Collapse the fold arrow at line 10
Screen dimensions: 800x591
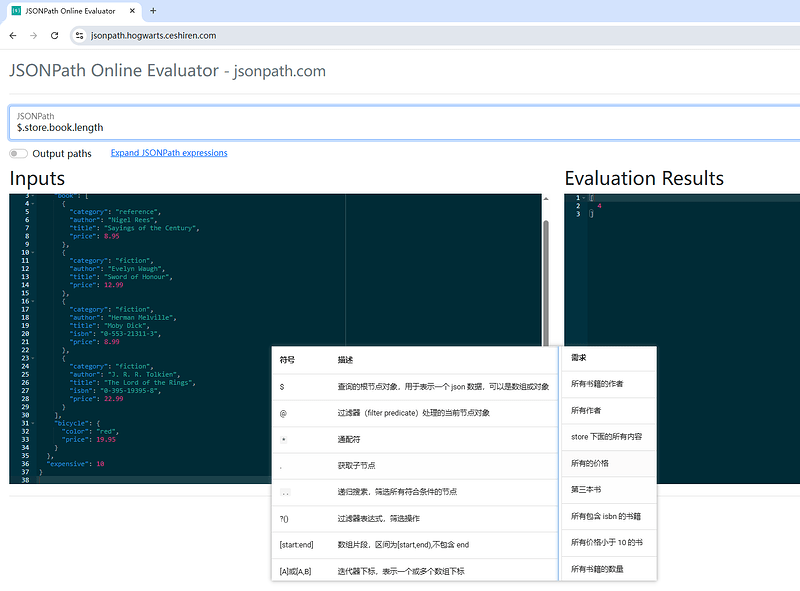click(33, 253)
